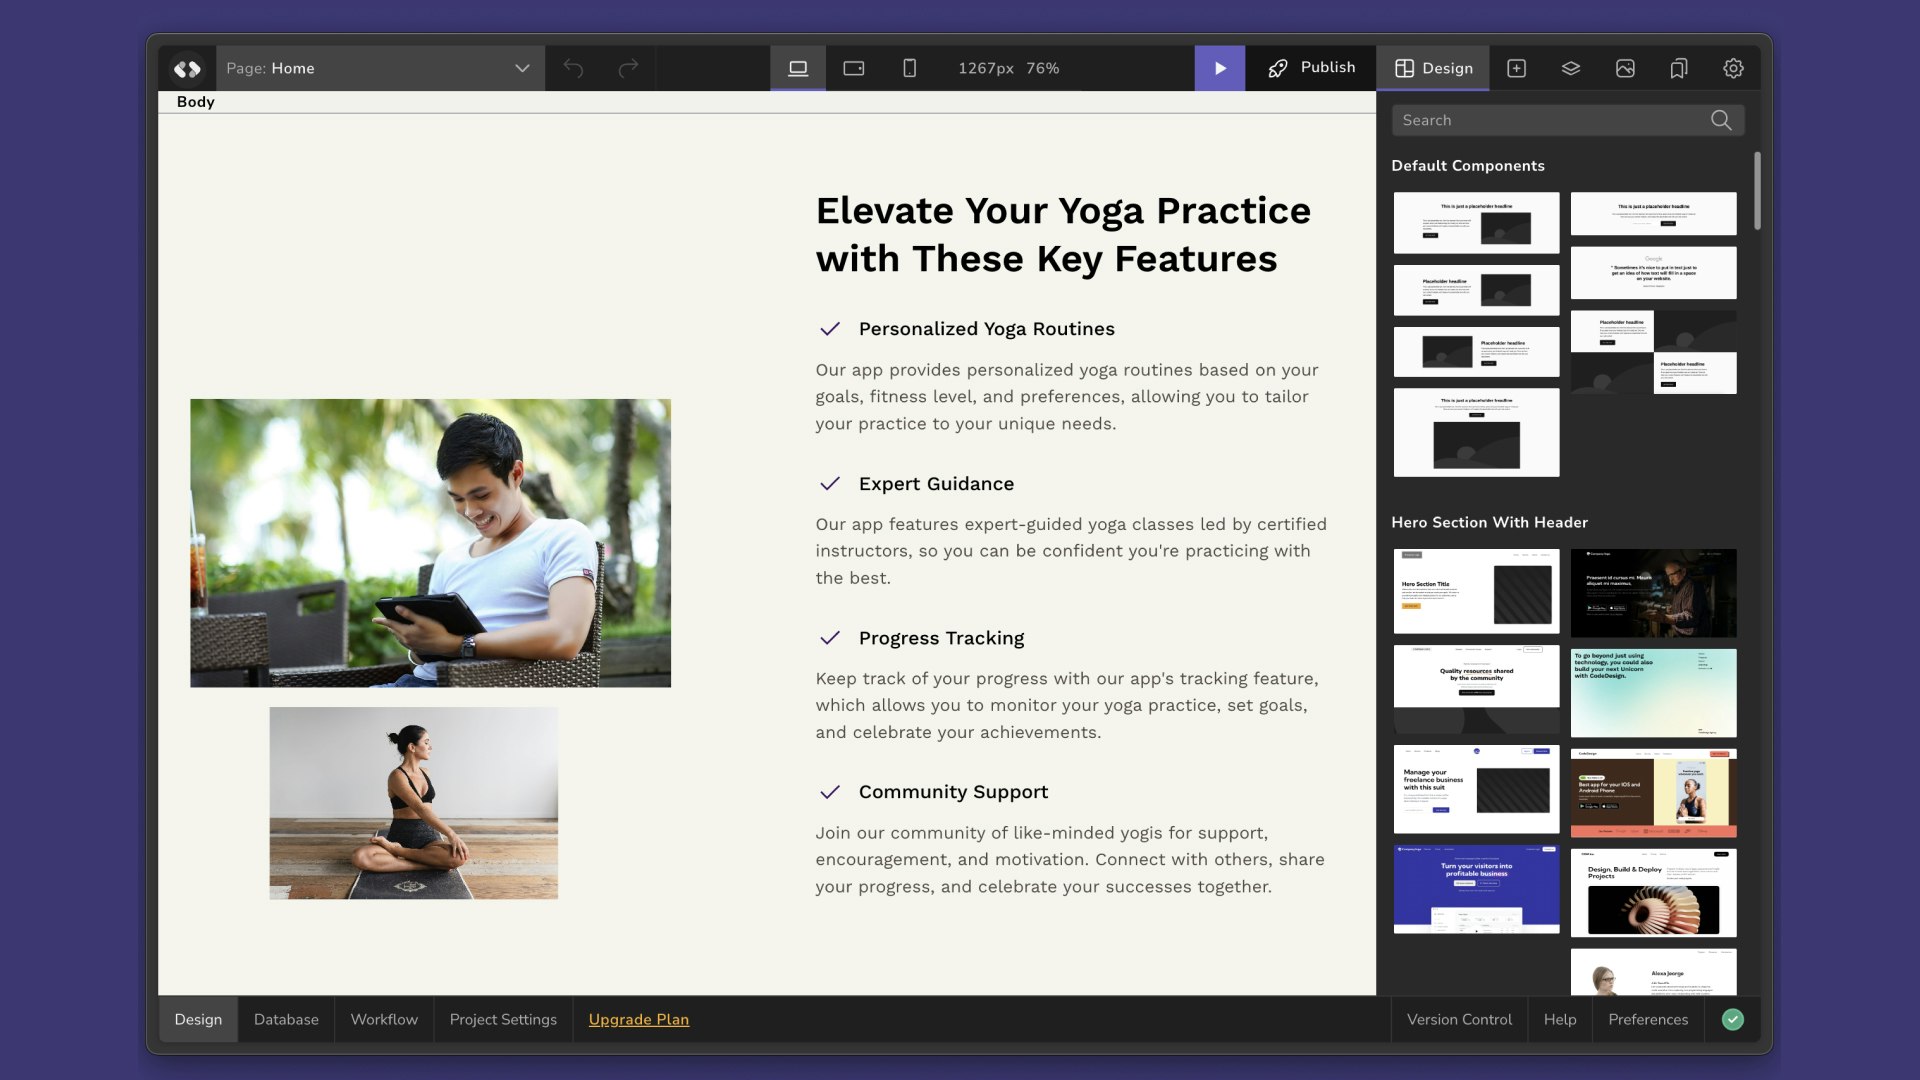The width and height of the screenshot is (1920, 1080).
Task: Start preview with the play button
Action: coord(1220,68)
